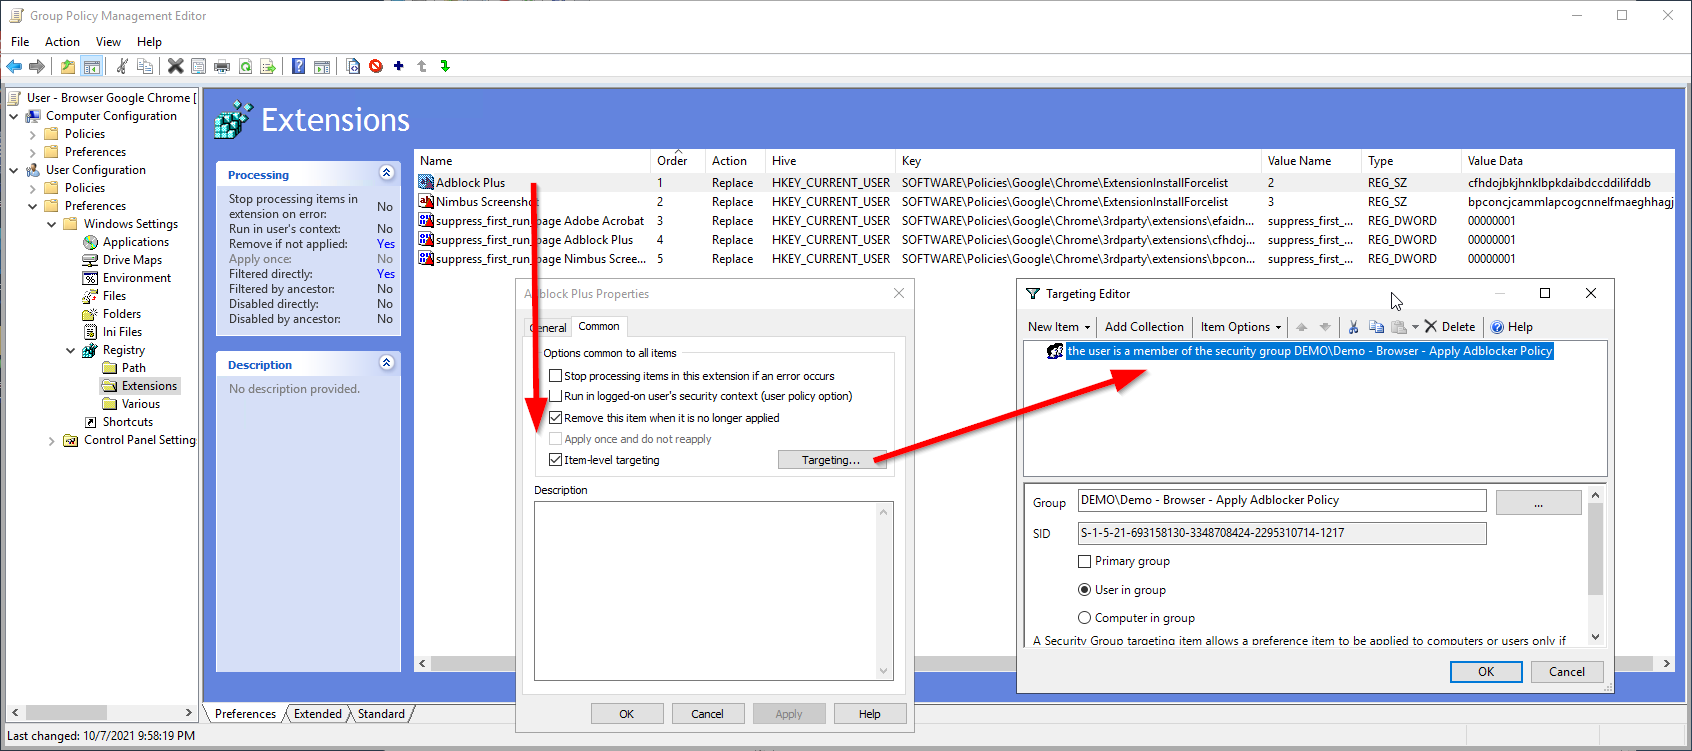Open the New Item dropdown in Targeting Editor
The height and width of the screenshot is (751, 1692).
click(x=1058, y=327)
